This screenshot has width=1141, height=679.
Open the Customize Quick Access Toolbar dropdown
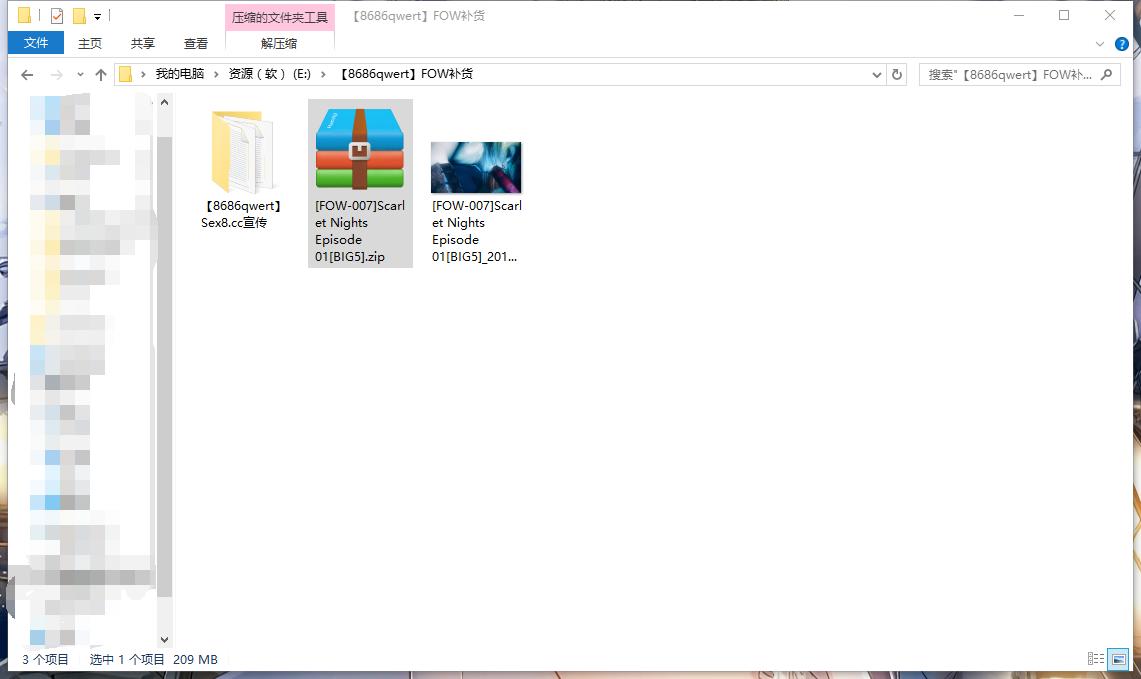[x=97, y=17]
